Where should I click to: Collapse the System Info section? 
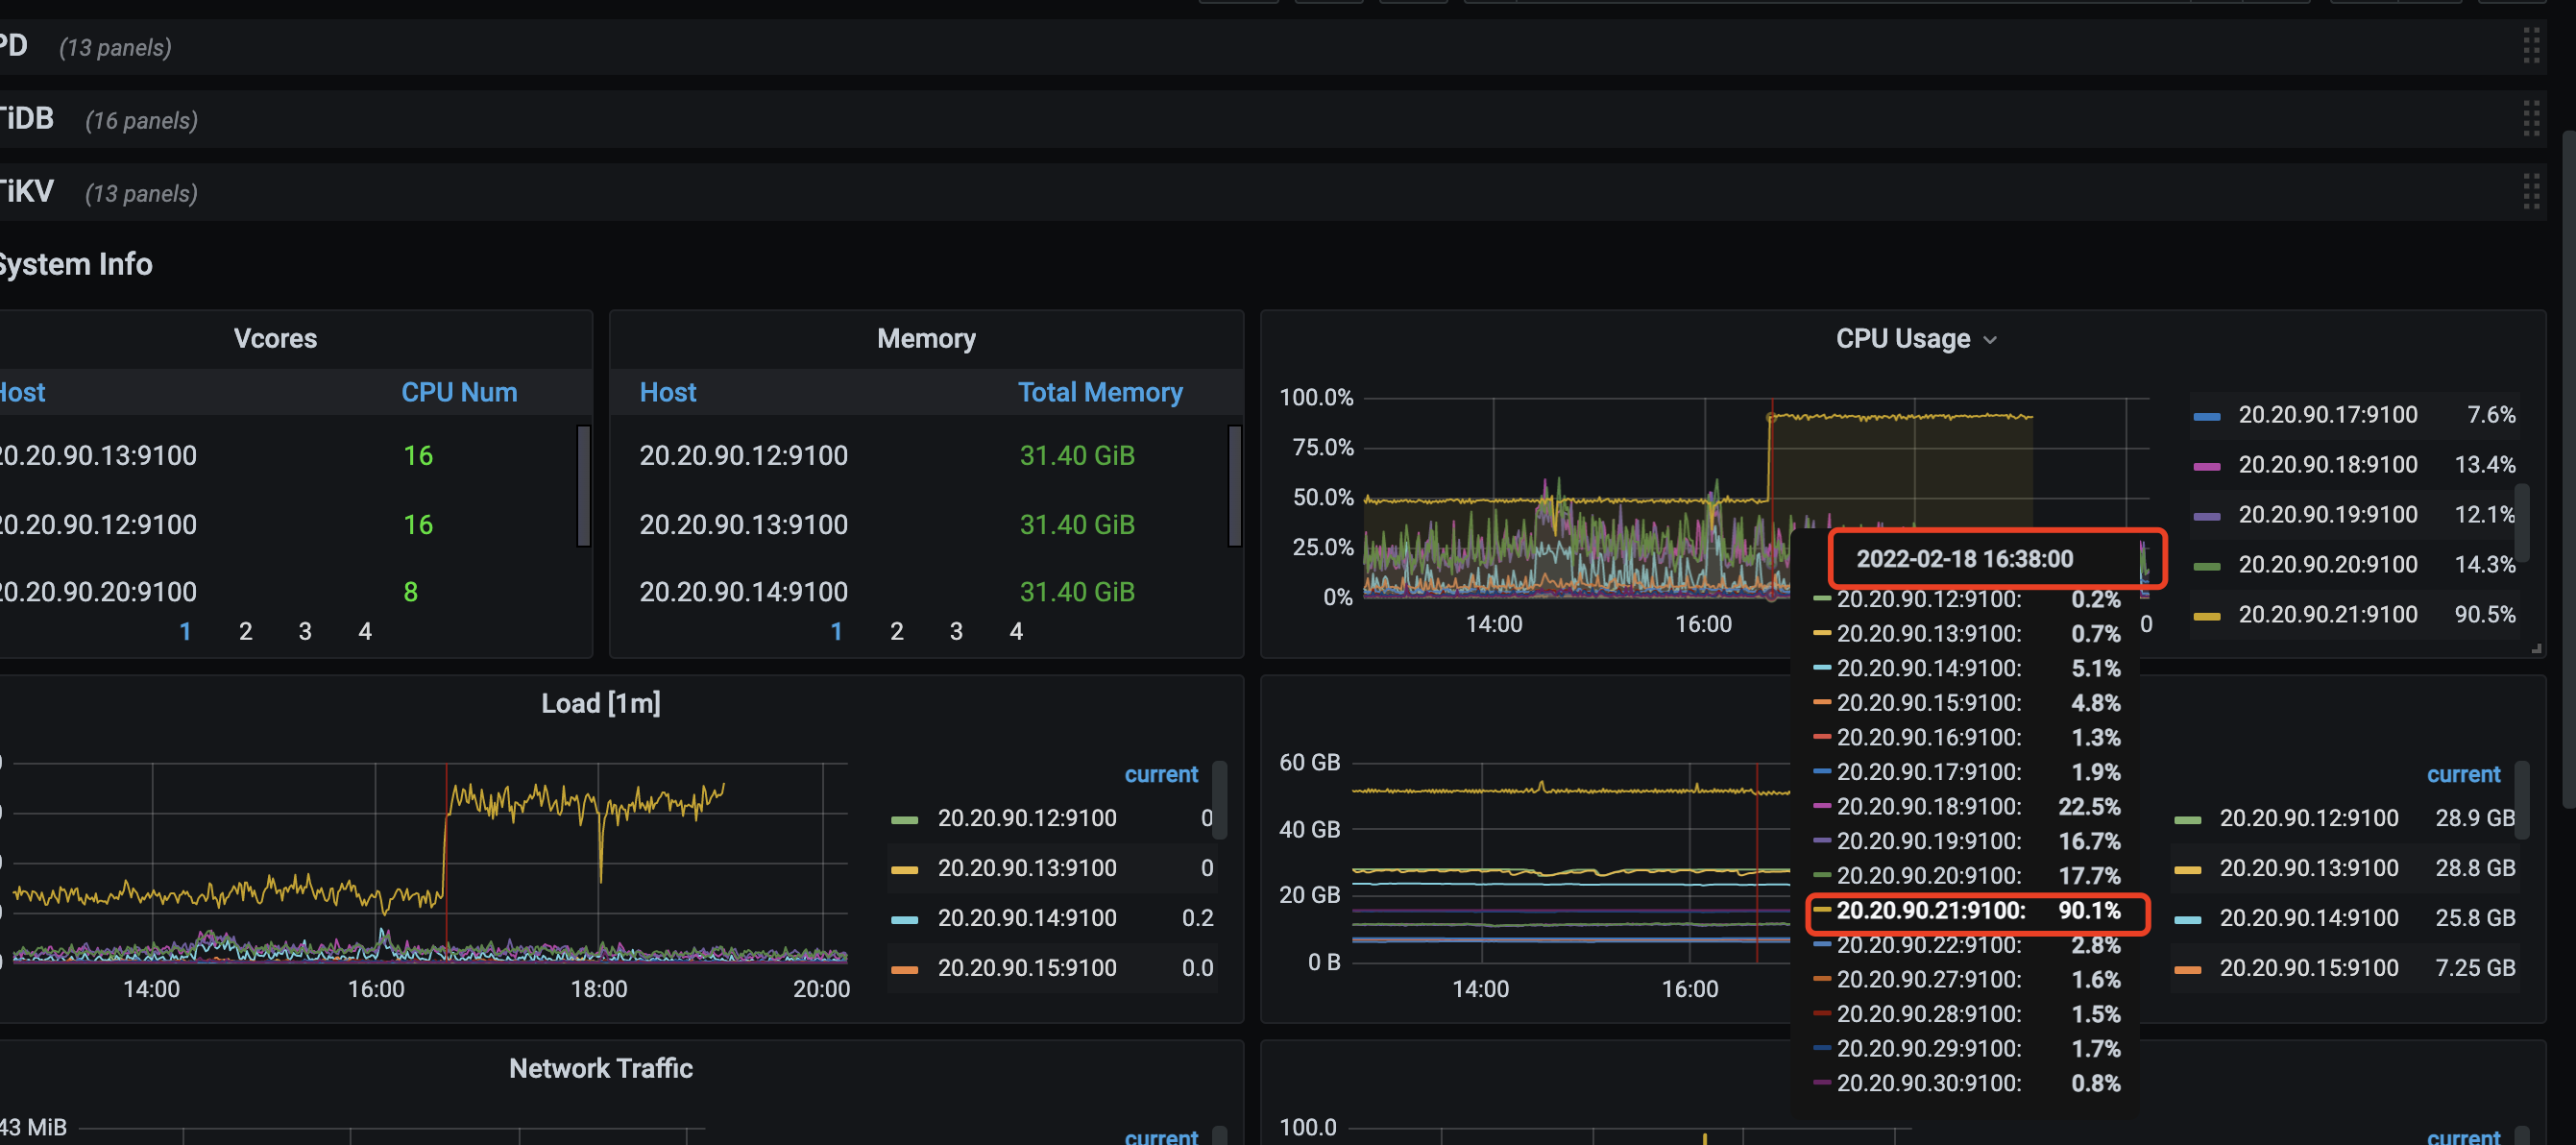click(x=76, y=264)
